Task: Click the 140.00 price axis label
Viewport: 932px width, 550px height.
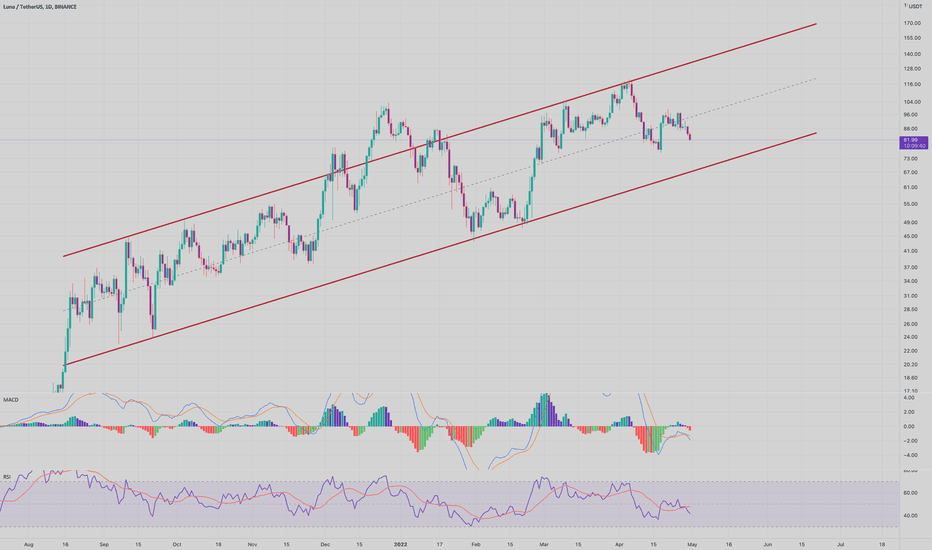Action: pos(912,54)
